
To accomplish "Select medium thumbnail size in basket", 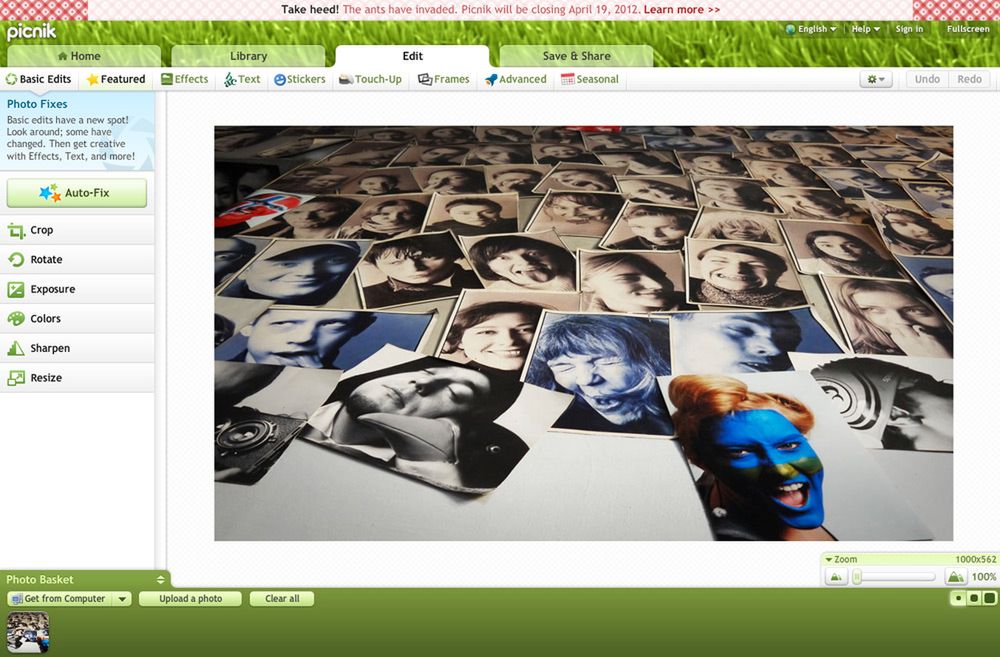I will click(974, 598).
